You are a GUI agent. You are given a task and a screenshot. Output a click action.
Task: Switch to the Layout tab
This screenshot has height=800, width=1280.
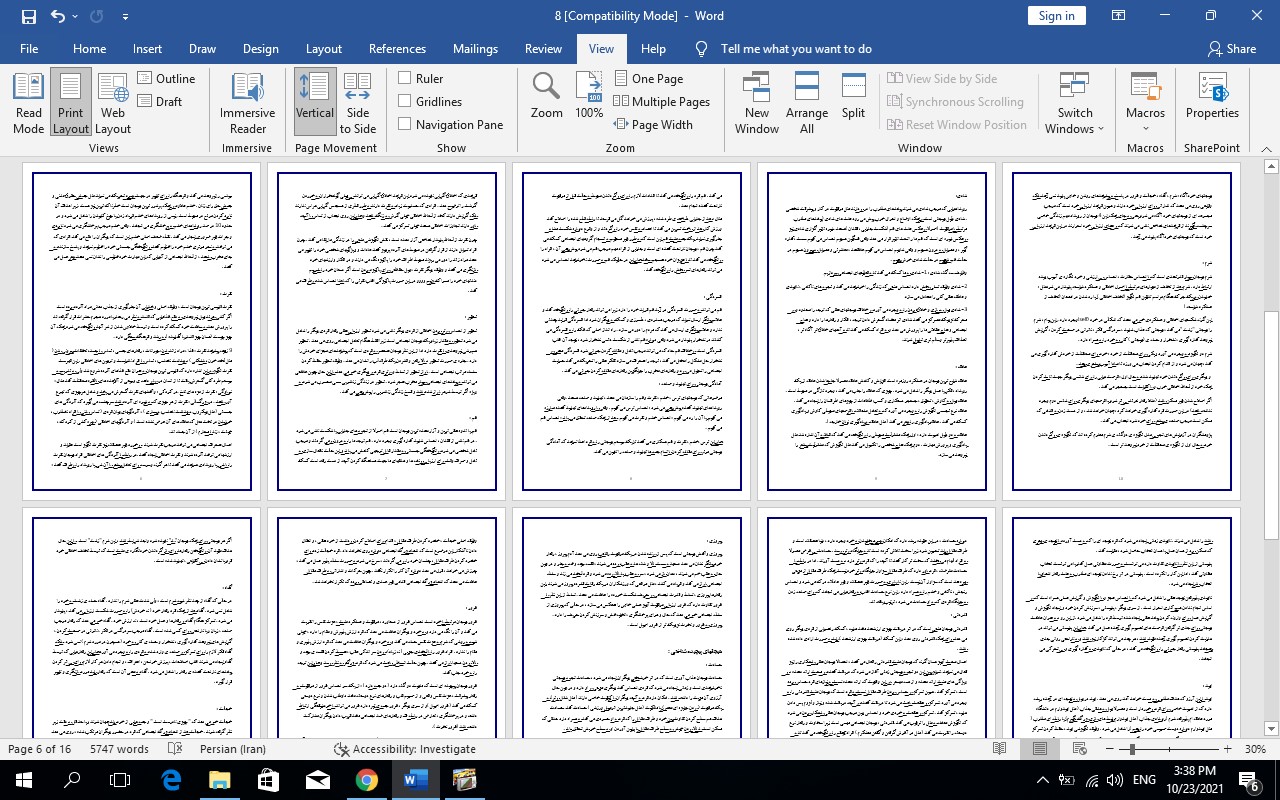(x=323, y=48)
